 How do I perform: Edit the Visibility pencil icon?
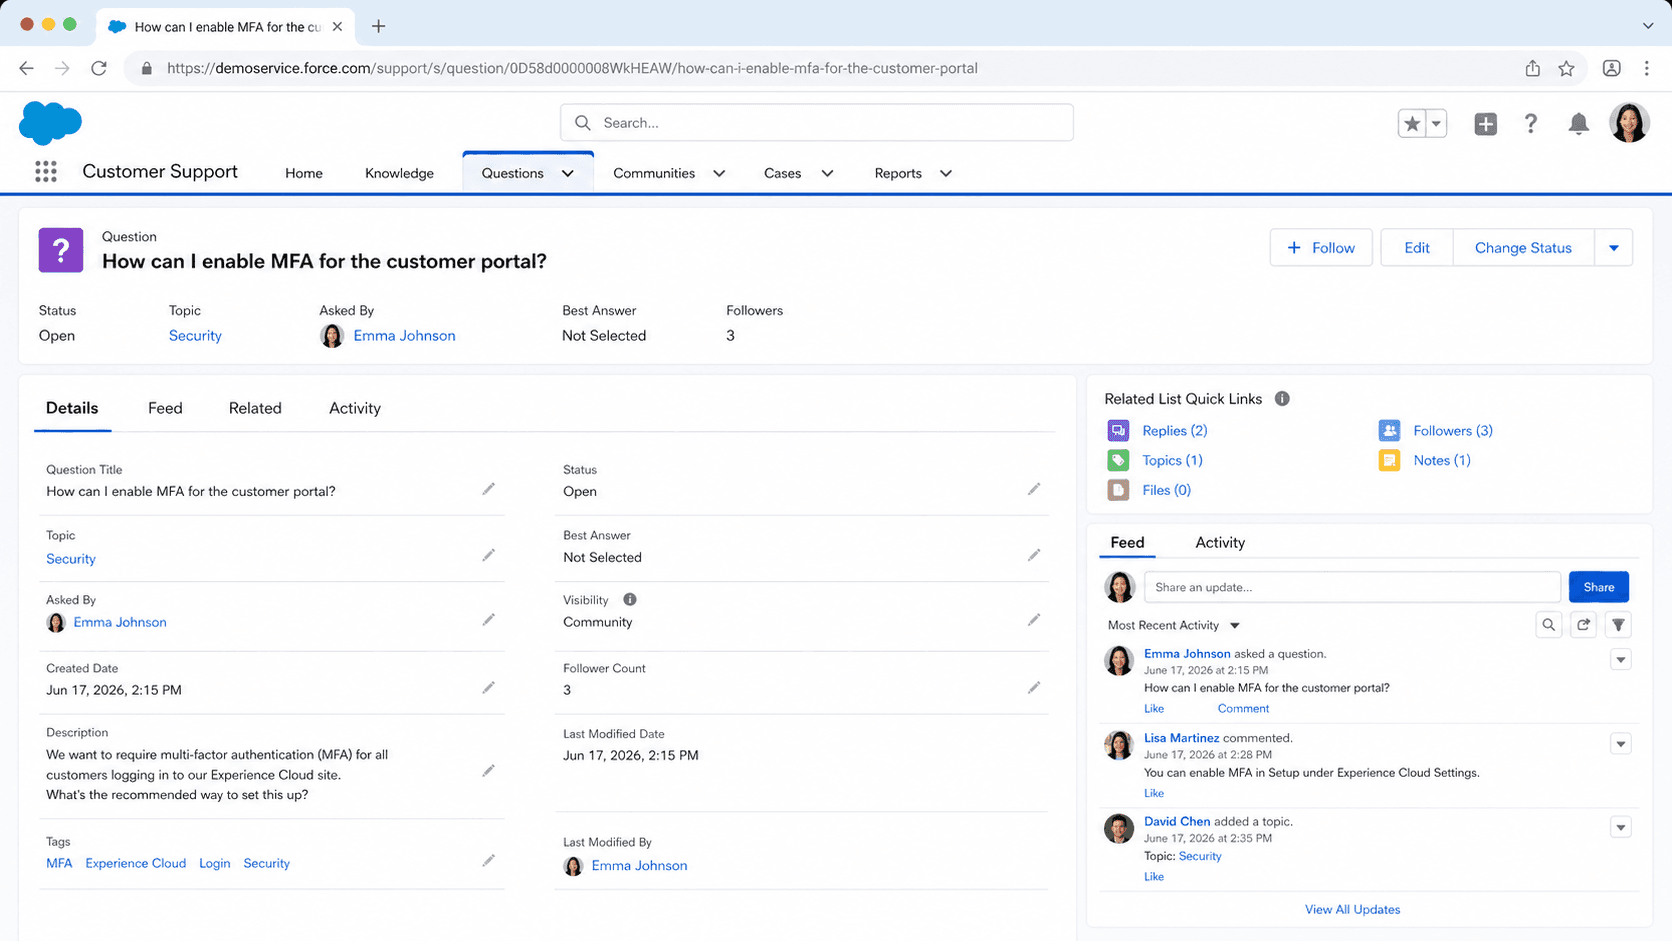[x=1034, y=620]
